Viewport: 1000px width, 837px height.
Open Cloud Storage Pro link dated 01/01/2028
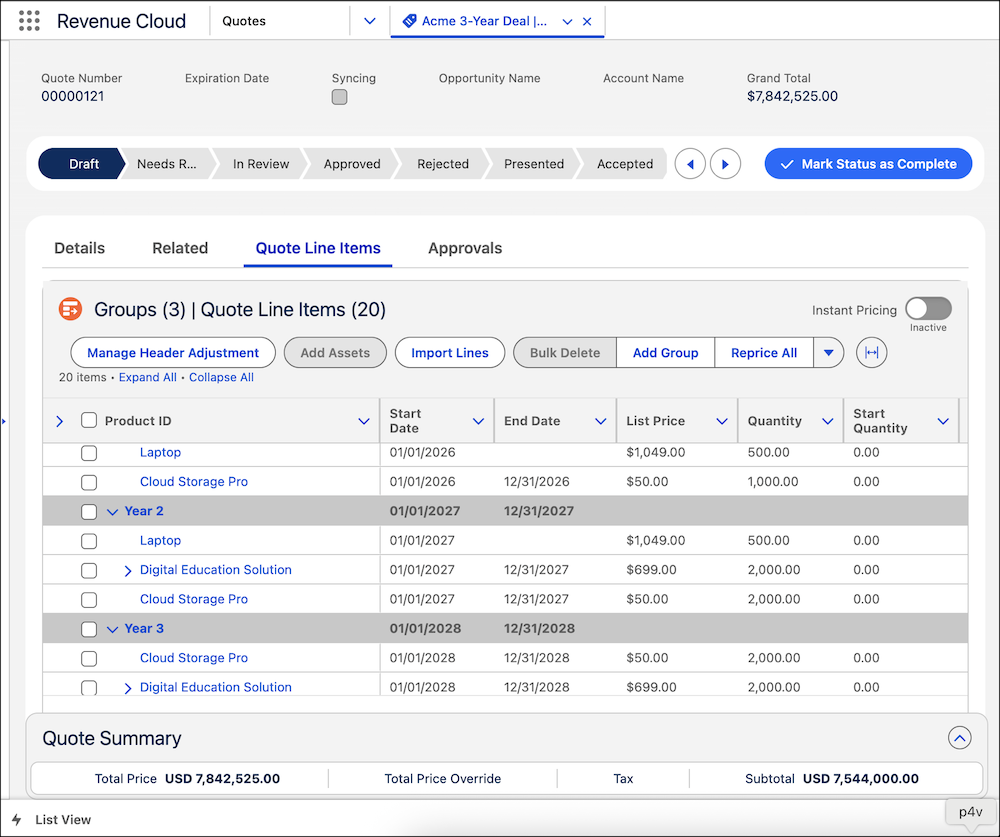pyautogui.click(x=194, y=658)
